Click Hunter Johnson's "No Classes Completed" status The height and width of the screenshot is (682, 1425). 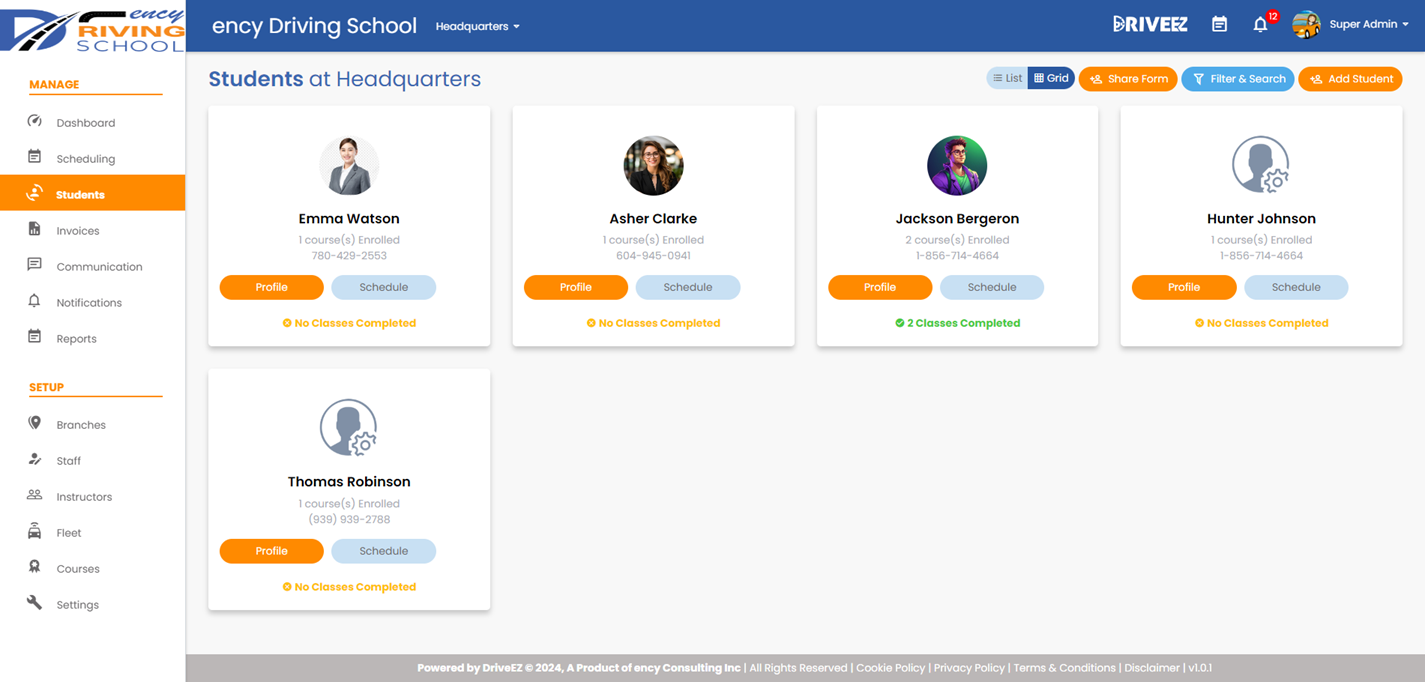point(1261,323)
